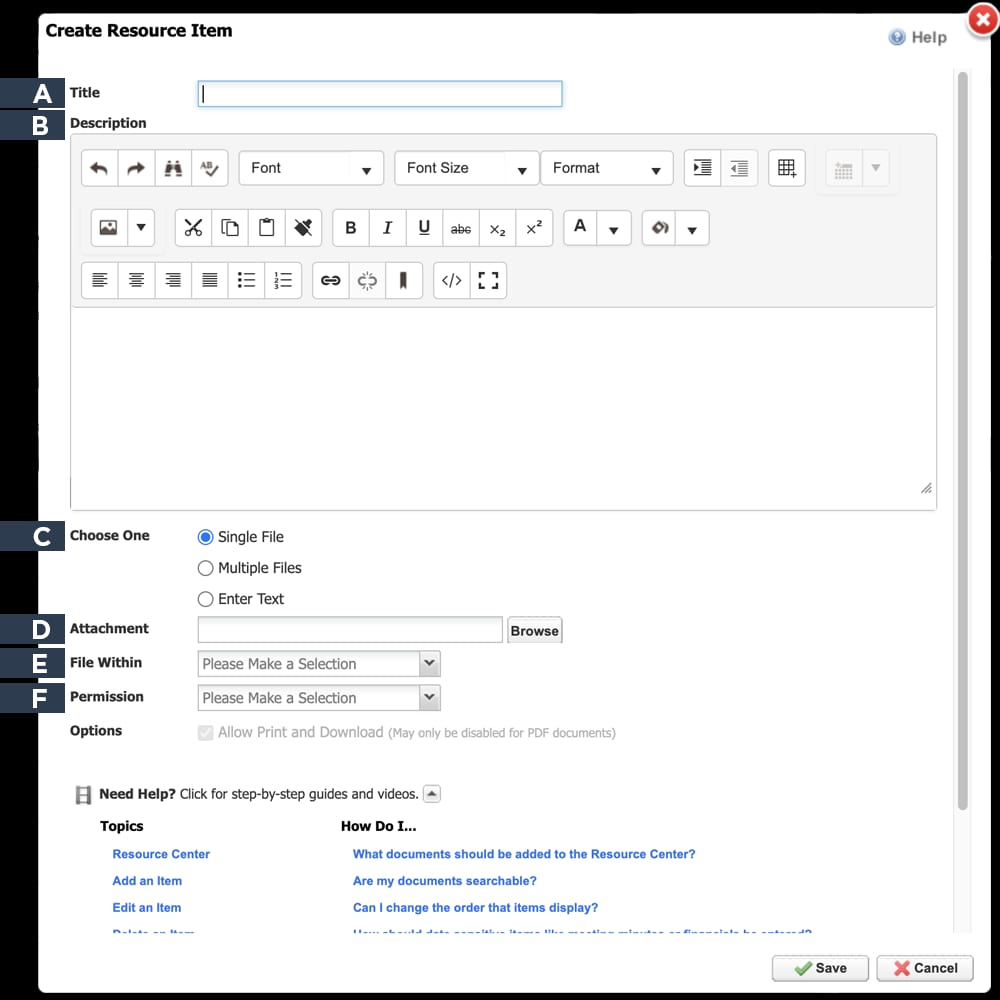Screen dimensions: 1000x1000
Task: Open the Font dropdown
Action: [x=311, y=168]
